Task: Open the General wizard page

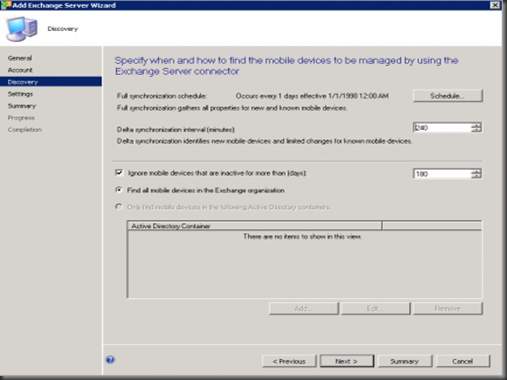Action: pyautogui.click(x=20, y=58)
